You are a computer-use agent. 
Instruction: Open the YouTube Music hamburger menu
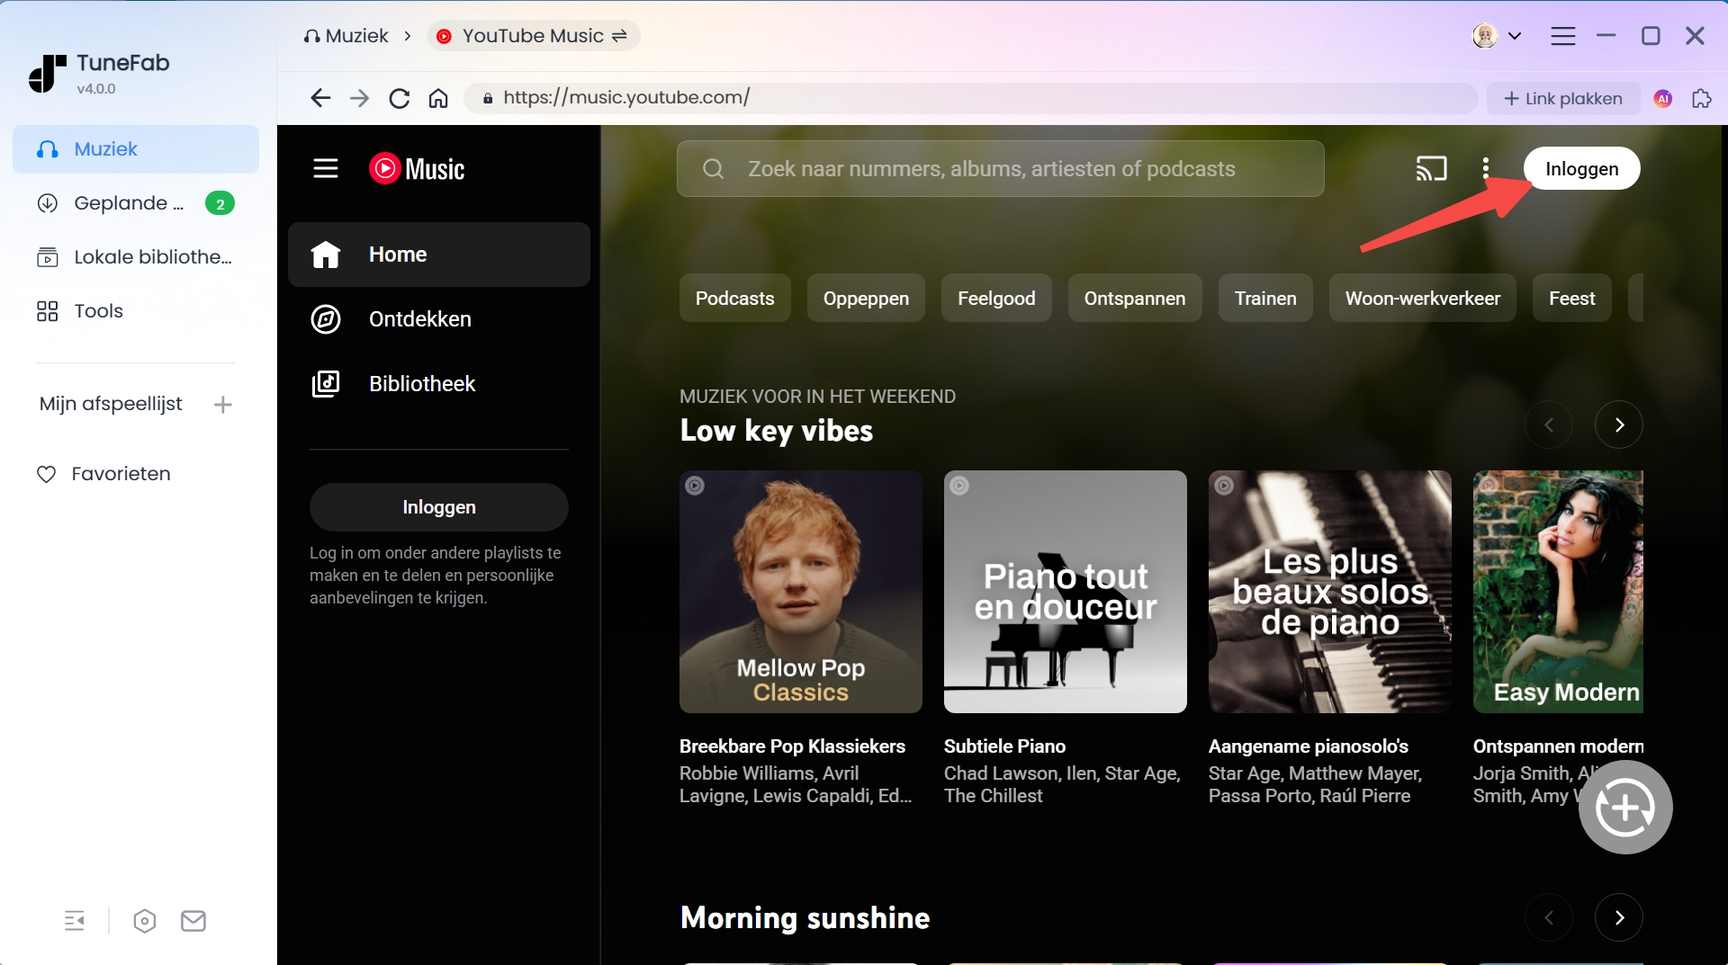point(325,168)
